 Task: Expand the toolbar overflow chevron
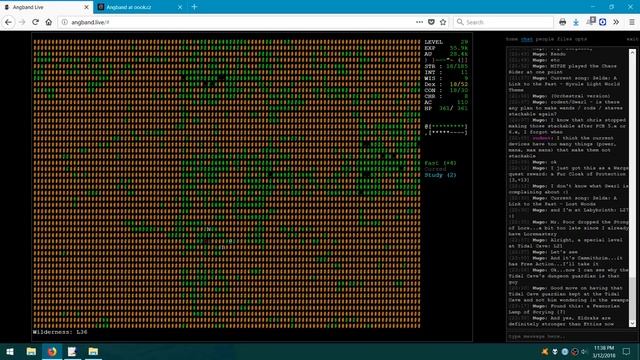pos(616,22)
